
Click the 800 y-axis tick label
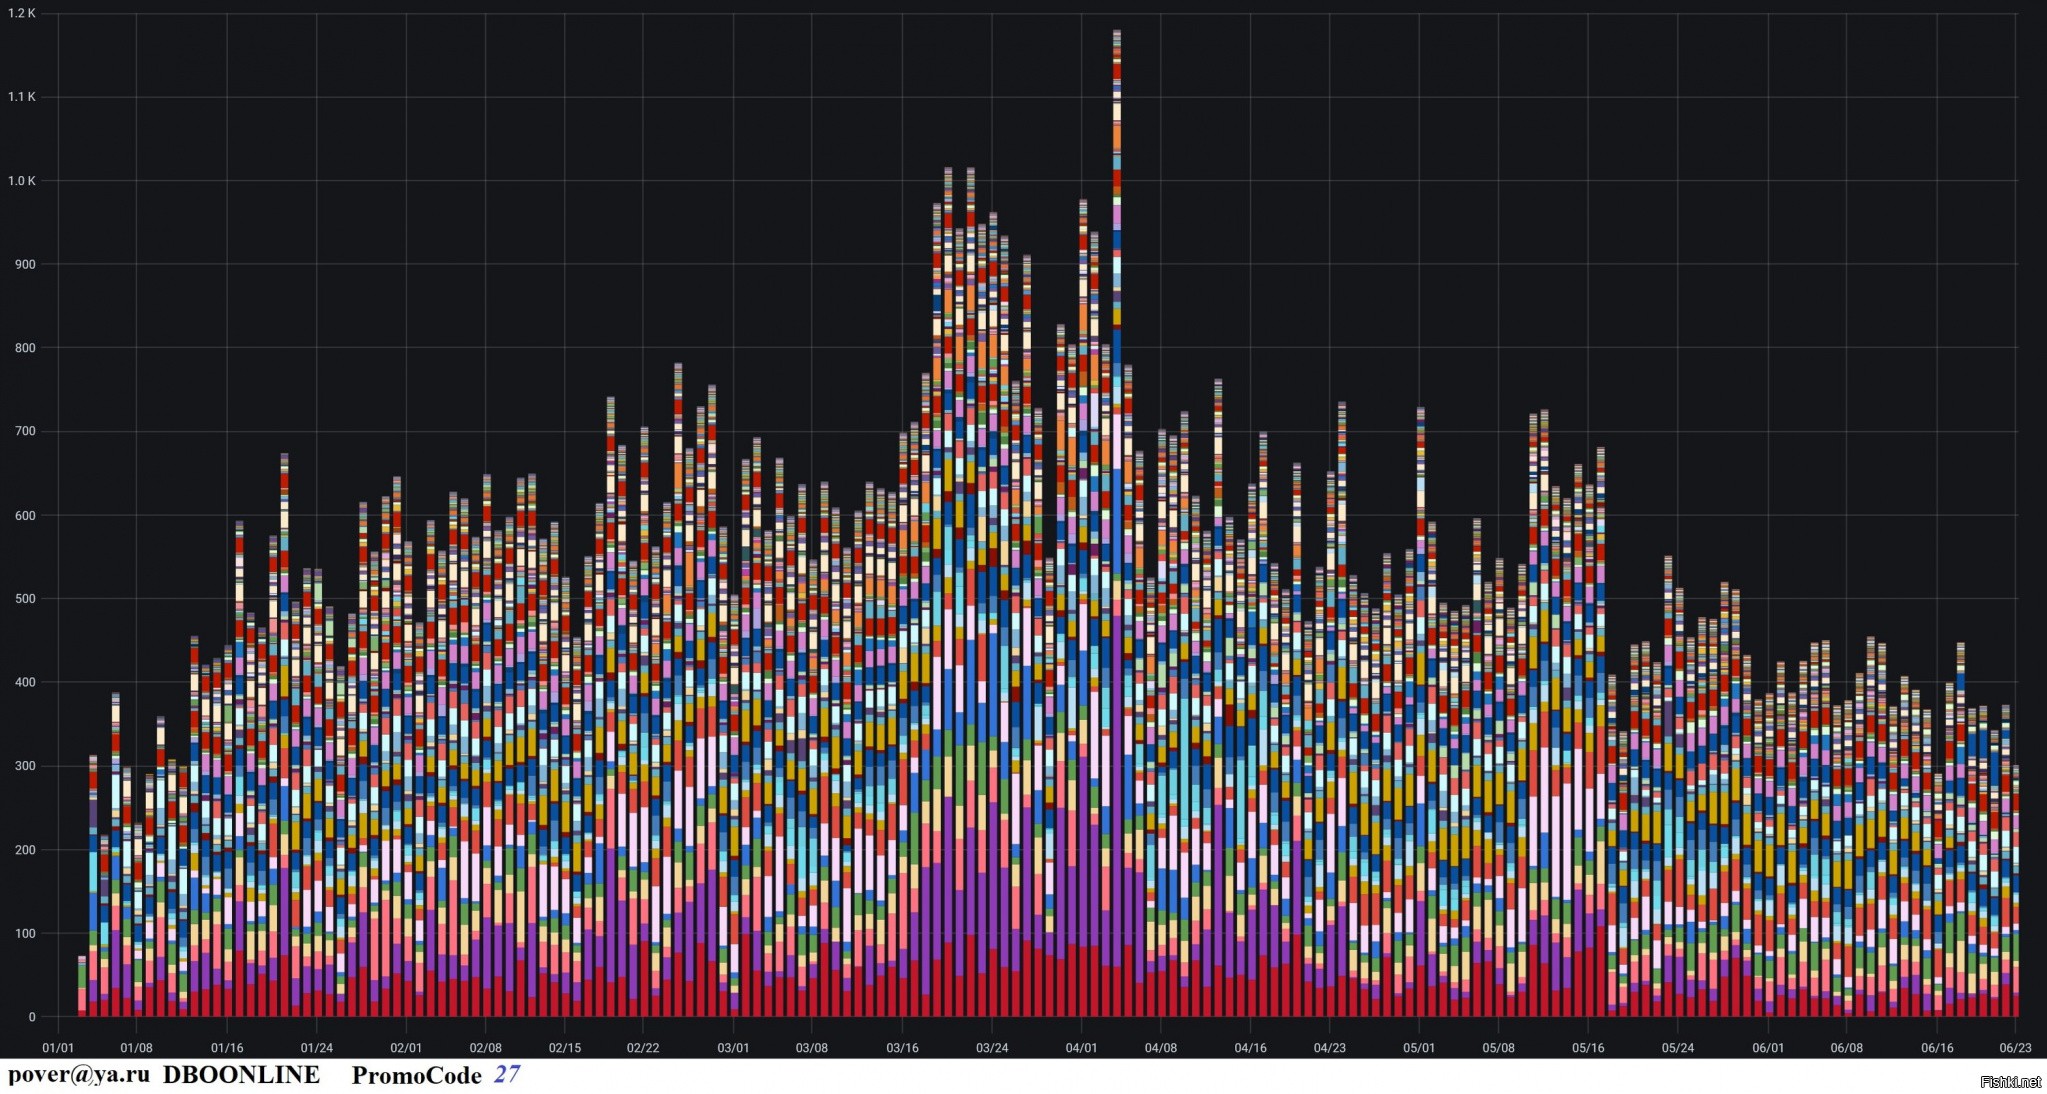[x=25, y=348]
